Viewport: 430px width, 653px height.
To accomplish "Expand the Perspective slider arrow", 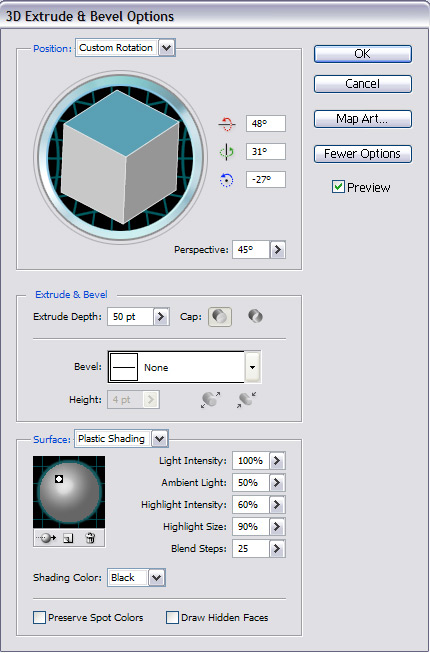I will pos(278,250).
